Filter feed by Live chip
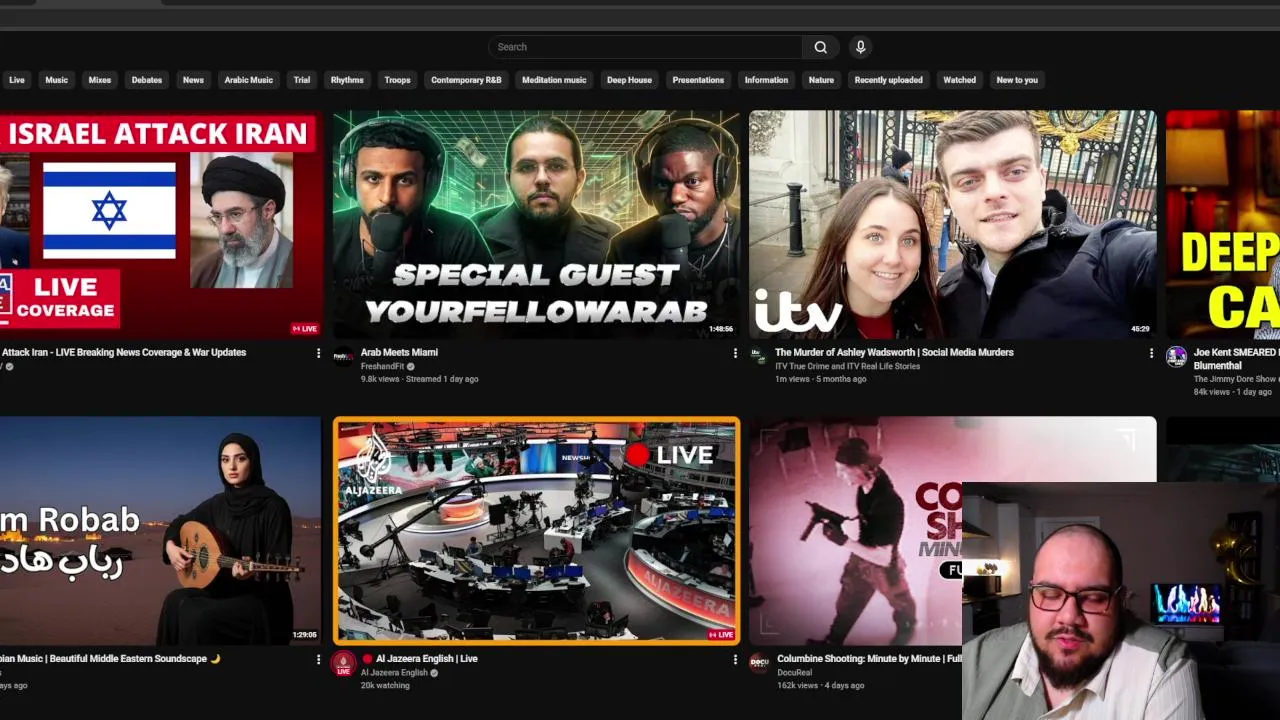The height and width of the screenshot is (720, 1280). pyautogui.click(x=17, y=80)
